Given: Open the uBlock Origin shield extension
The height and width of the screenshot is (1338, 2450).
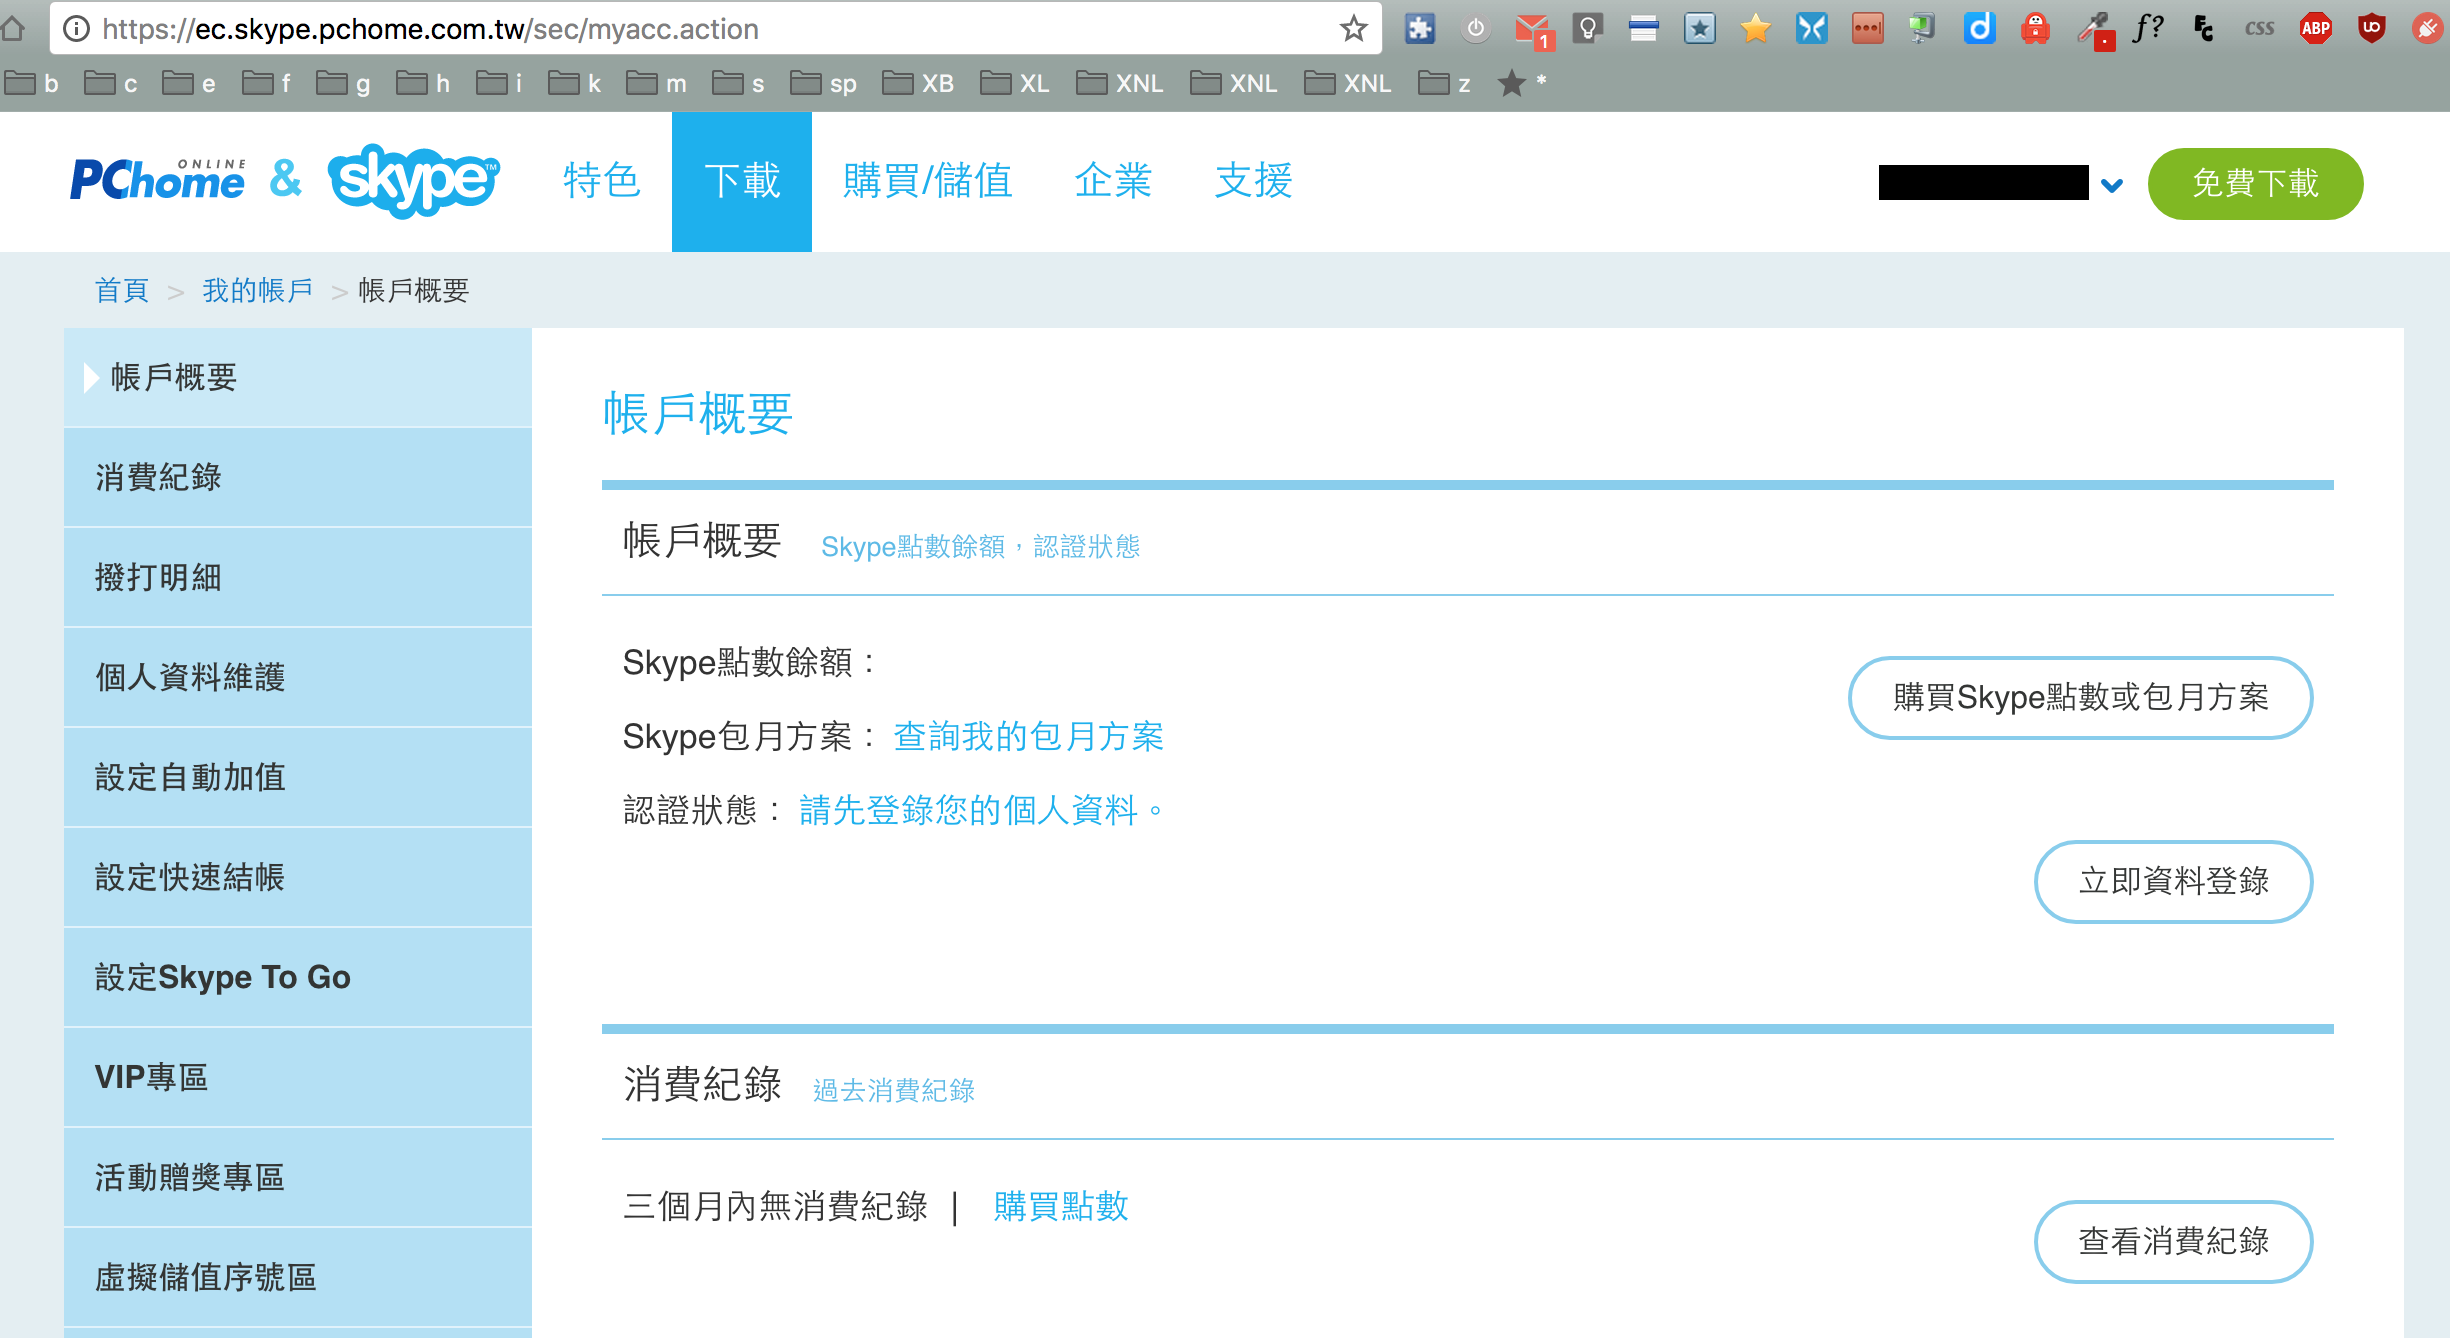Looking at the screenshot, I should click(x=2371, y=29).
